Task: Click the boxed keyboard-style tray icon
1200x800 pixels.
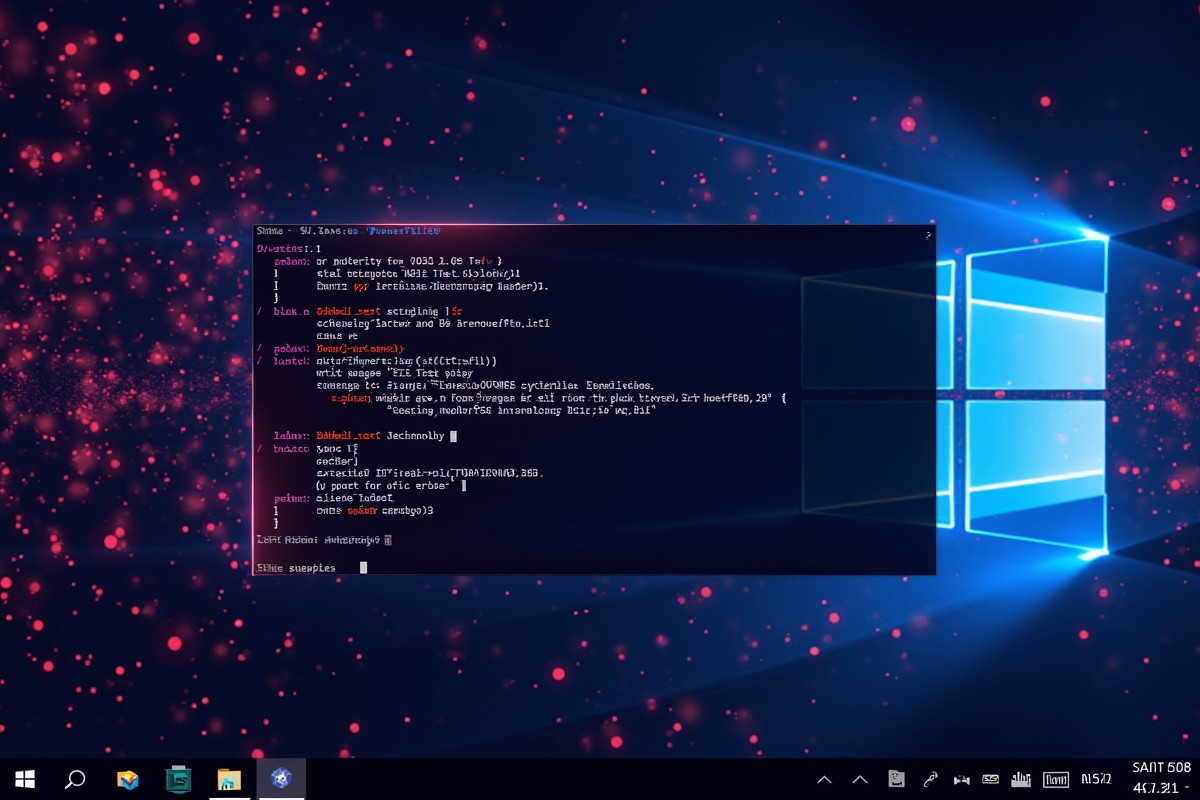Action: [1055, 779]
